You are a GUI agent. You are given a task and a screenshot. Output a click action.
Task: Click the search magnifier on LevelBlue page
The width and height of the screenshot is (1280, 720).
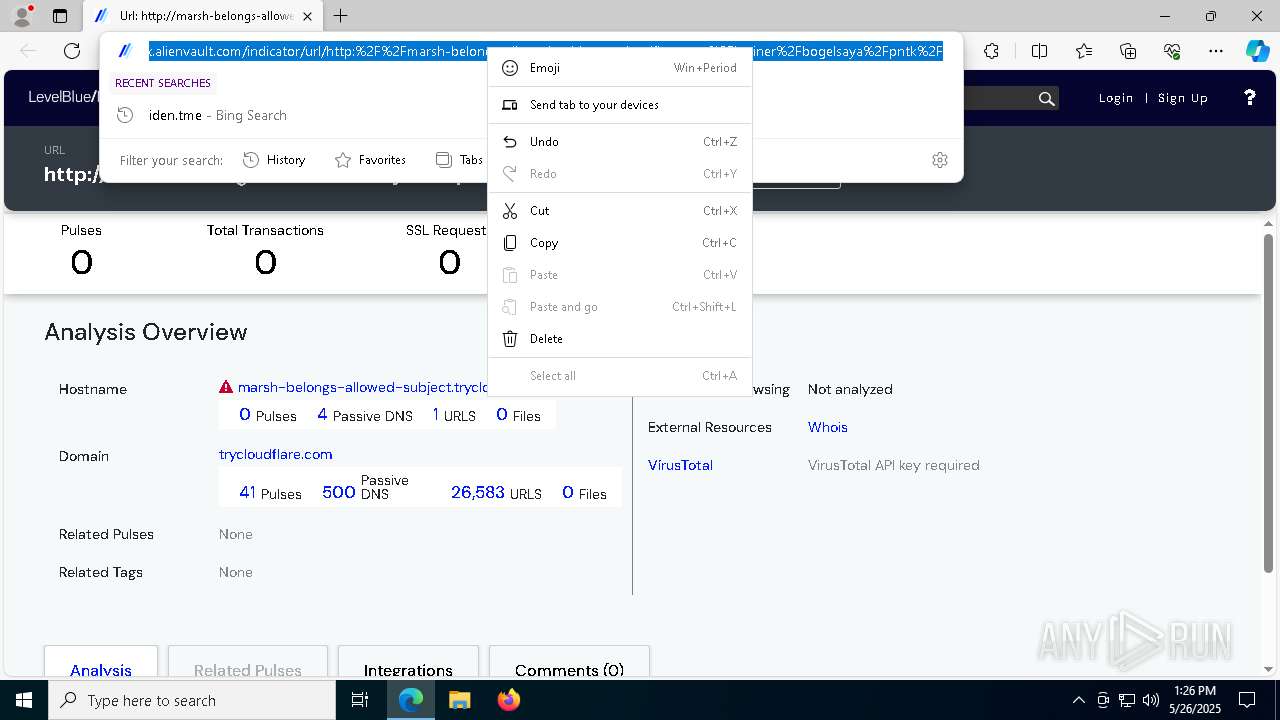coord(1046,98)
